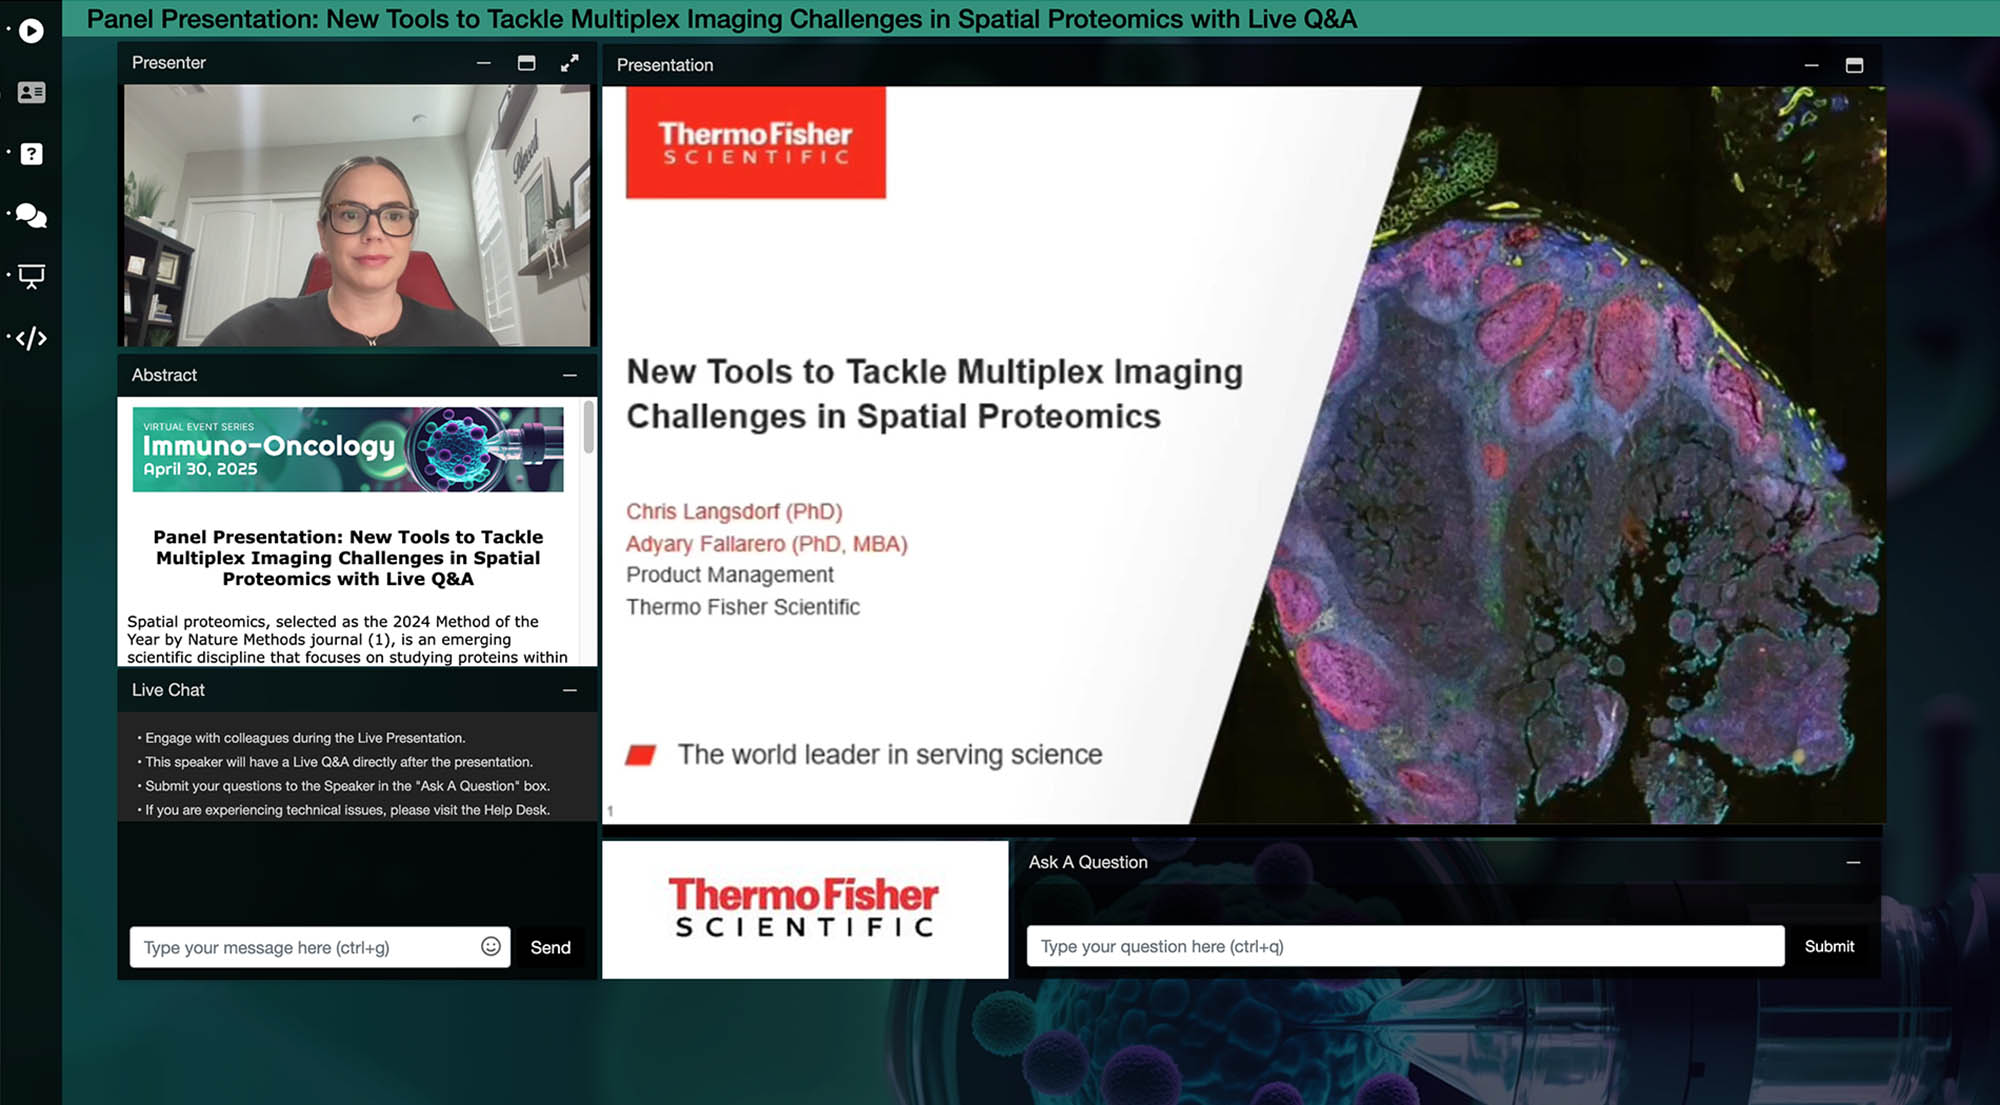Click the Immuno-Oncology event banner

[x=347, y=449]
